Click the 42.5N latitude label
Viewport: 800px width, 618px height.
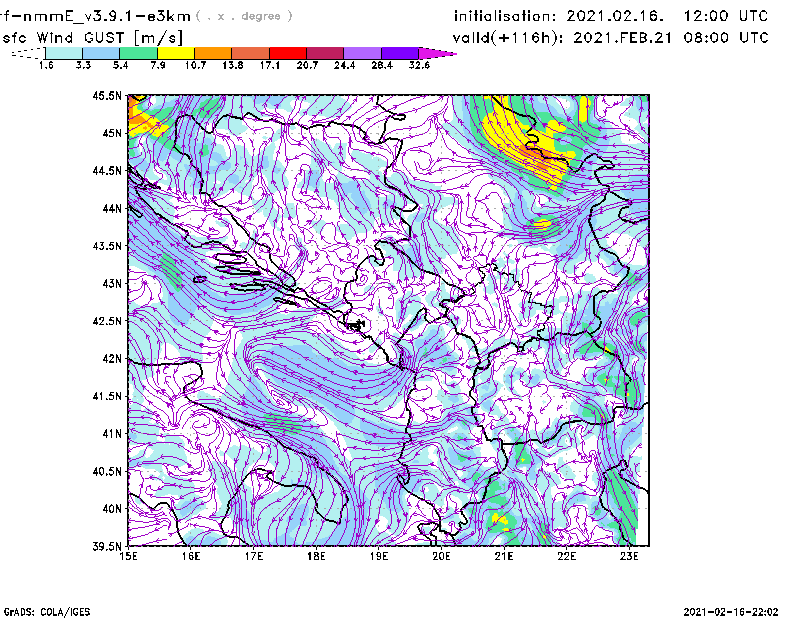coord(107,321)
